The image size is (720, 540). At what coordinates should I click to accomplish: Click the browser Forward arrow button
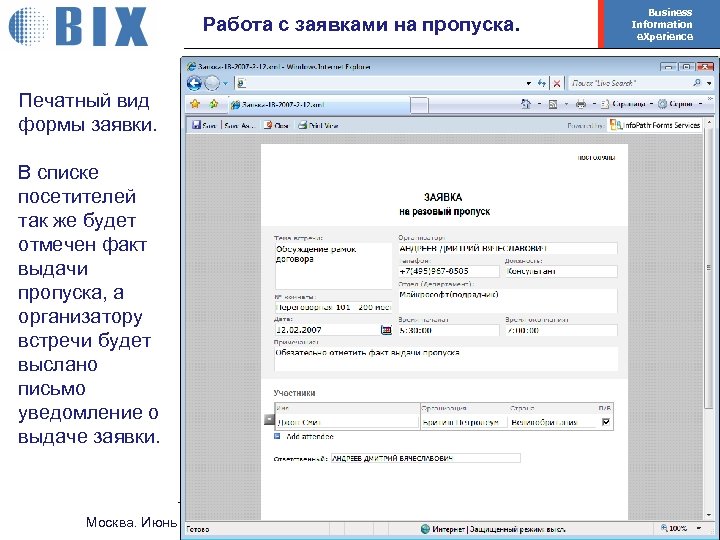[x=212, y=83]
